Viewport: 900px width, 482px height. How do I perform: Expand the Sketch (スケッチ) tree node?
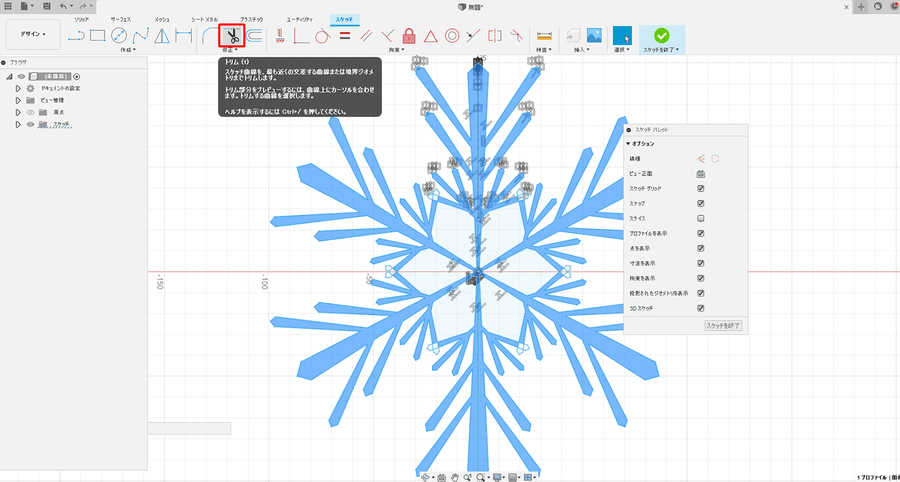(x=18, y=125)
